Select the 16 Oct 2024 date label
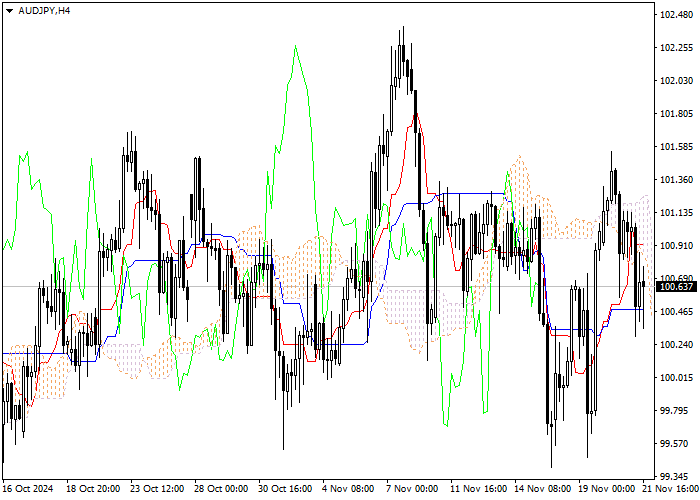The image size is (700, 500). [x=28, y=489]
